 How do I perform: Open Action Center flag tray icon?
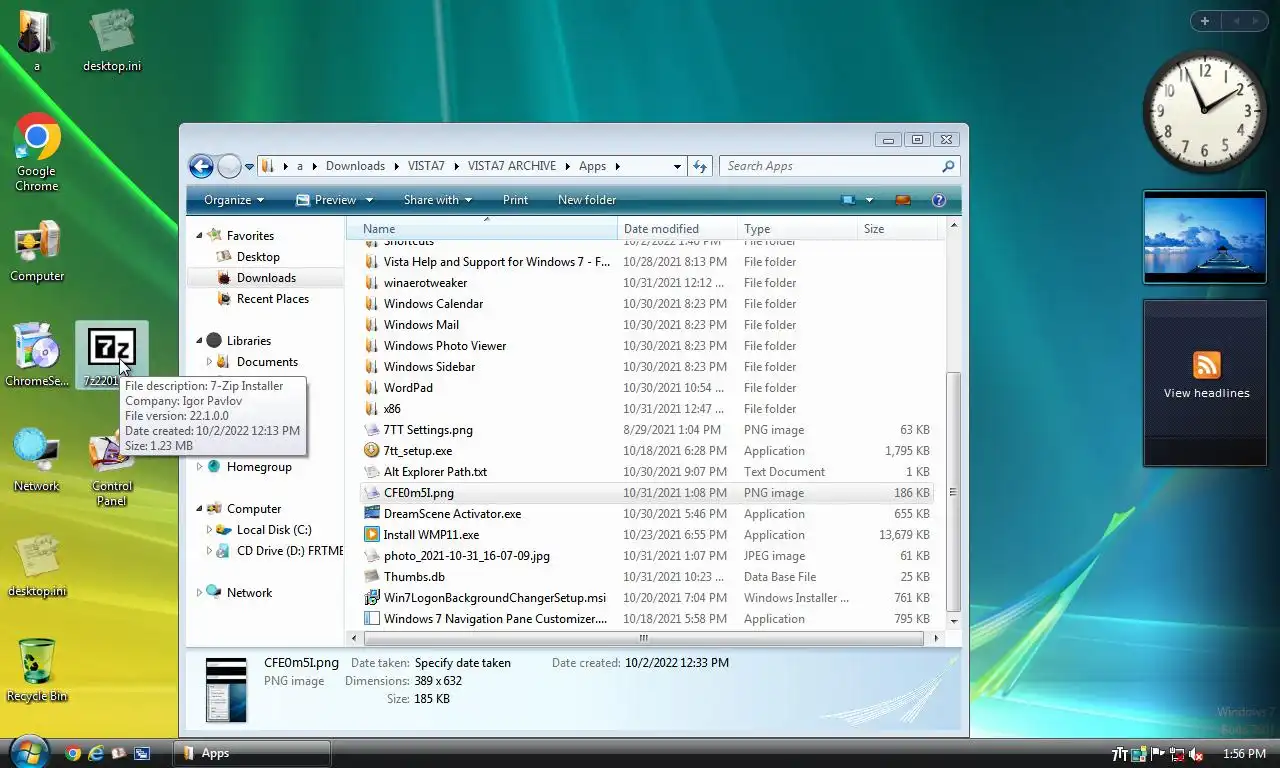pos(1158,754)
